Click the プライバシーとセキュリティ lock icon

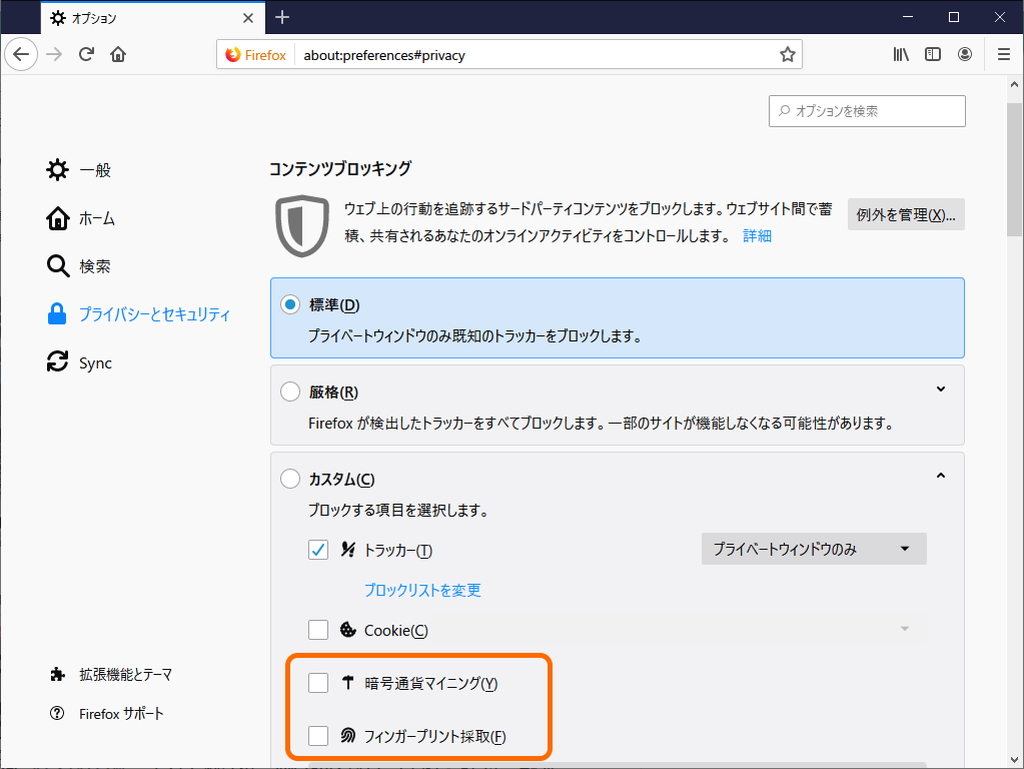[x=55, y=314]
